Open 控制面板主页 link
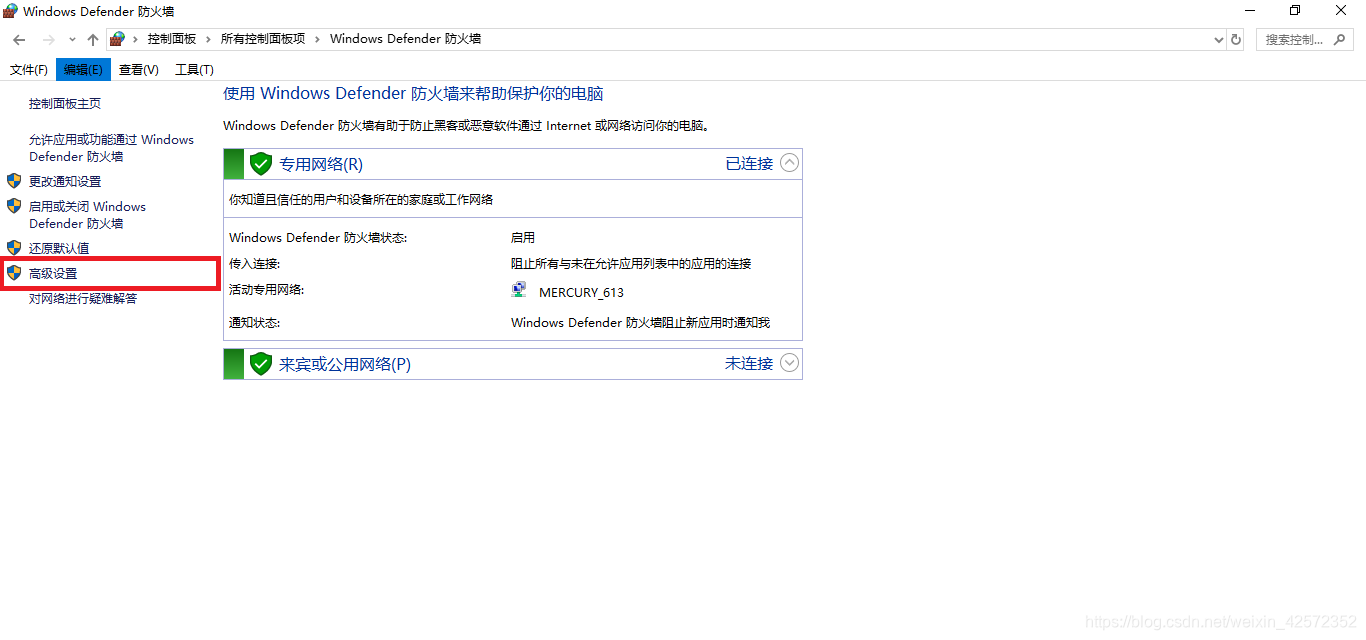Screen dimensions: 1366x640 coord(65,104)
